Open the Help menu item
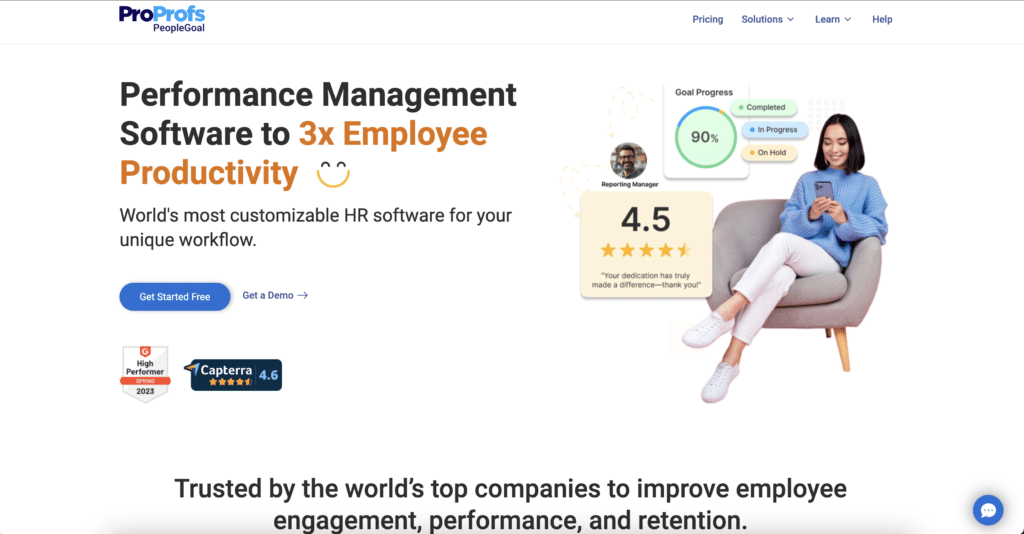 pyautogui.click(x=882, y=19)
